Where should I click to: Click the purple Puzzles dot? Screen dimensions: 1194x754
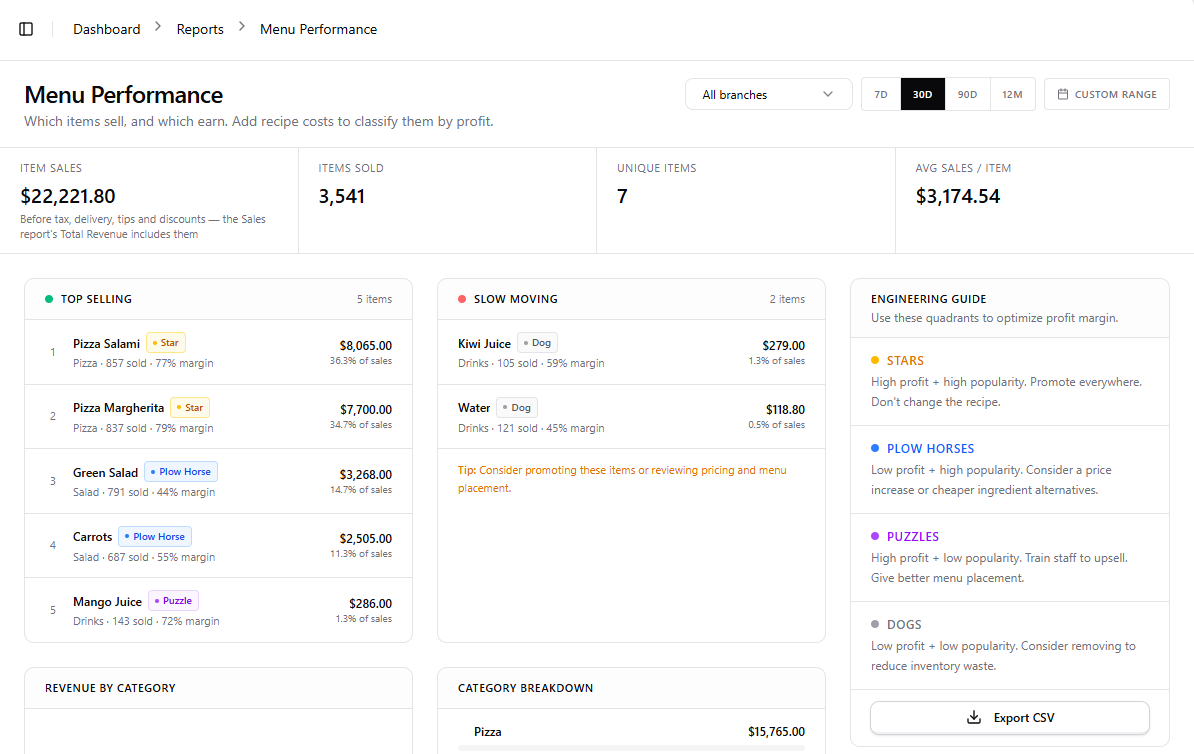point(875,536)
